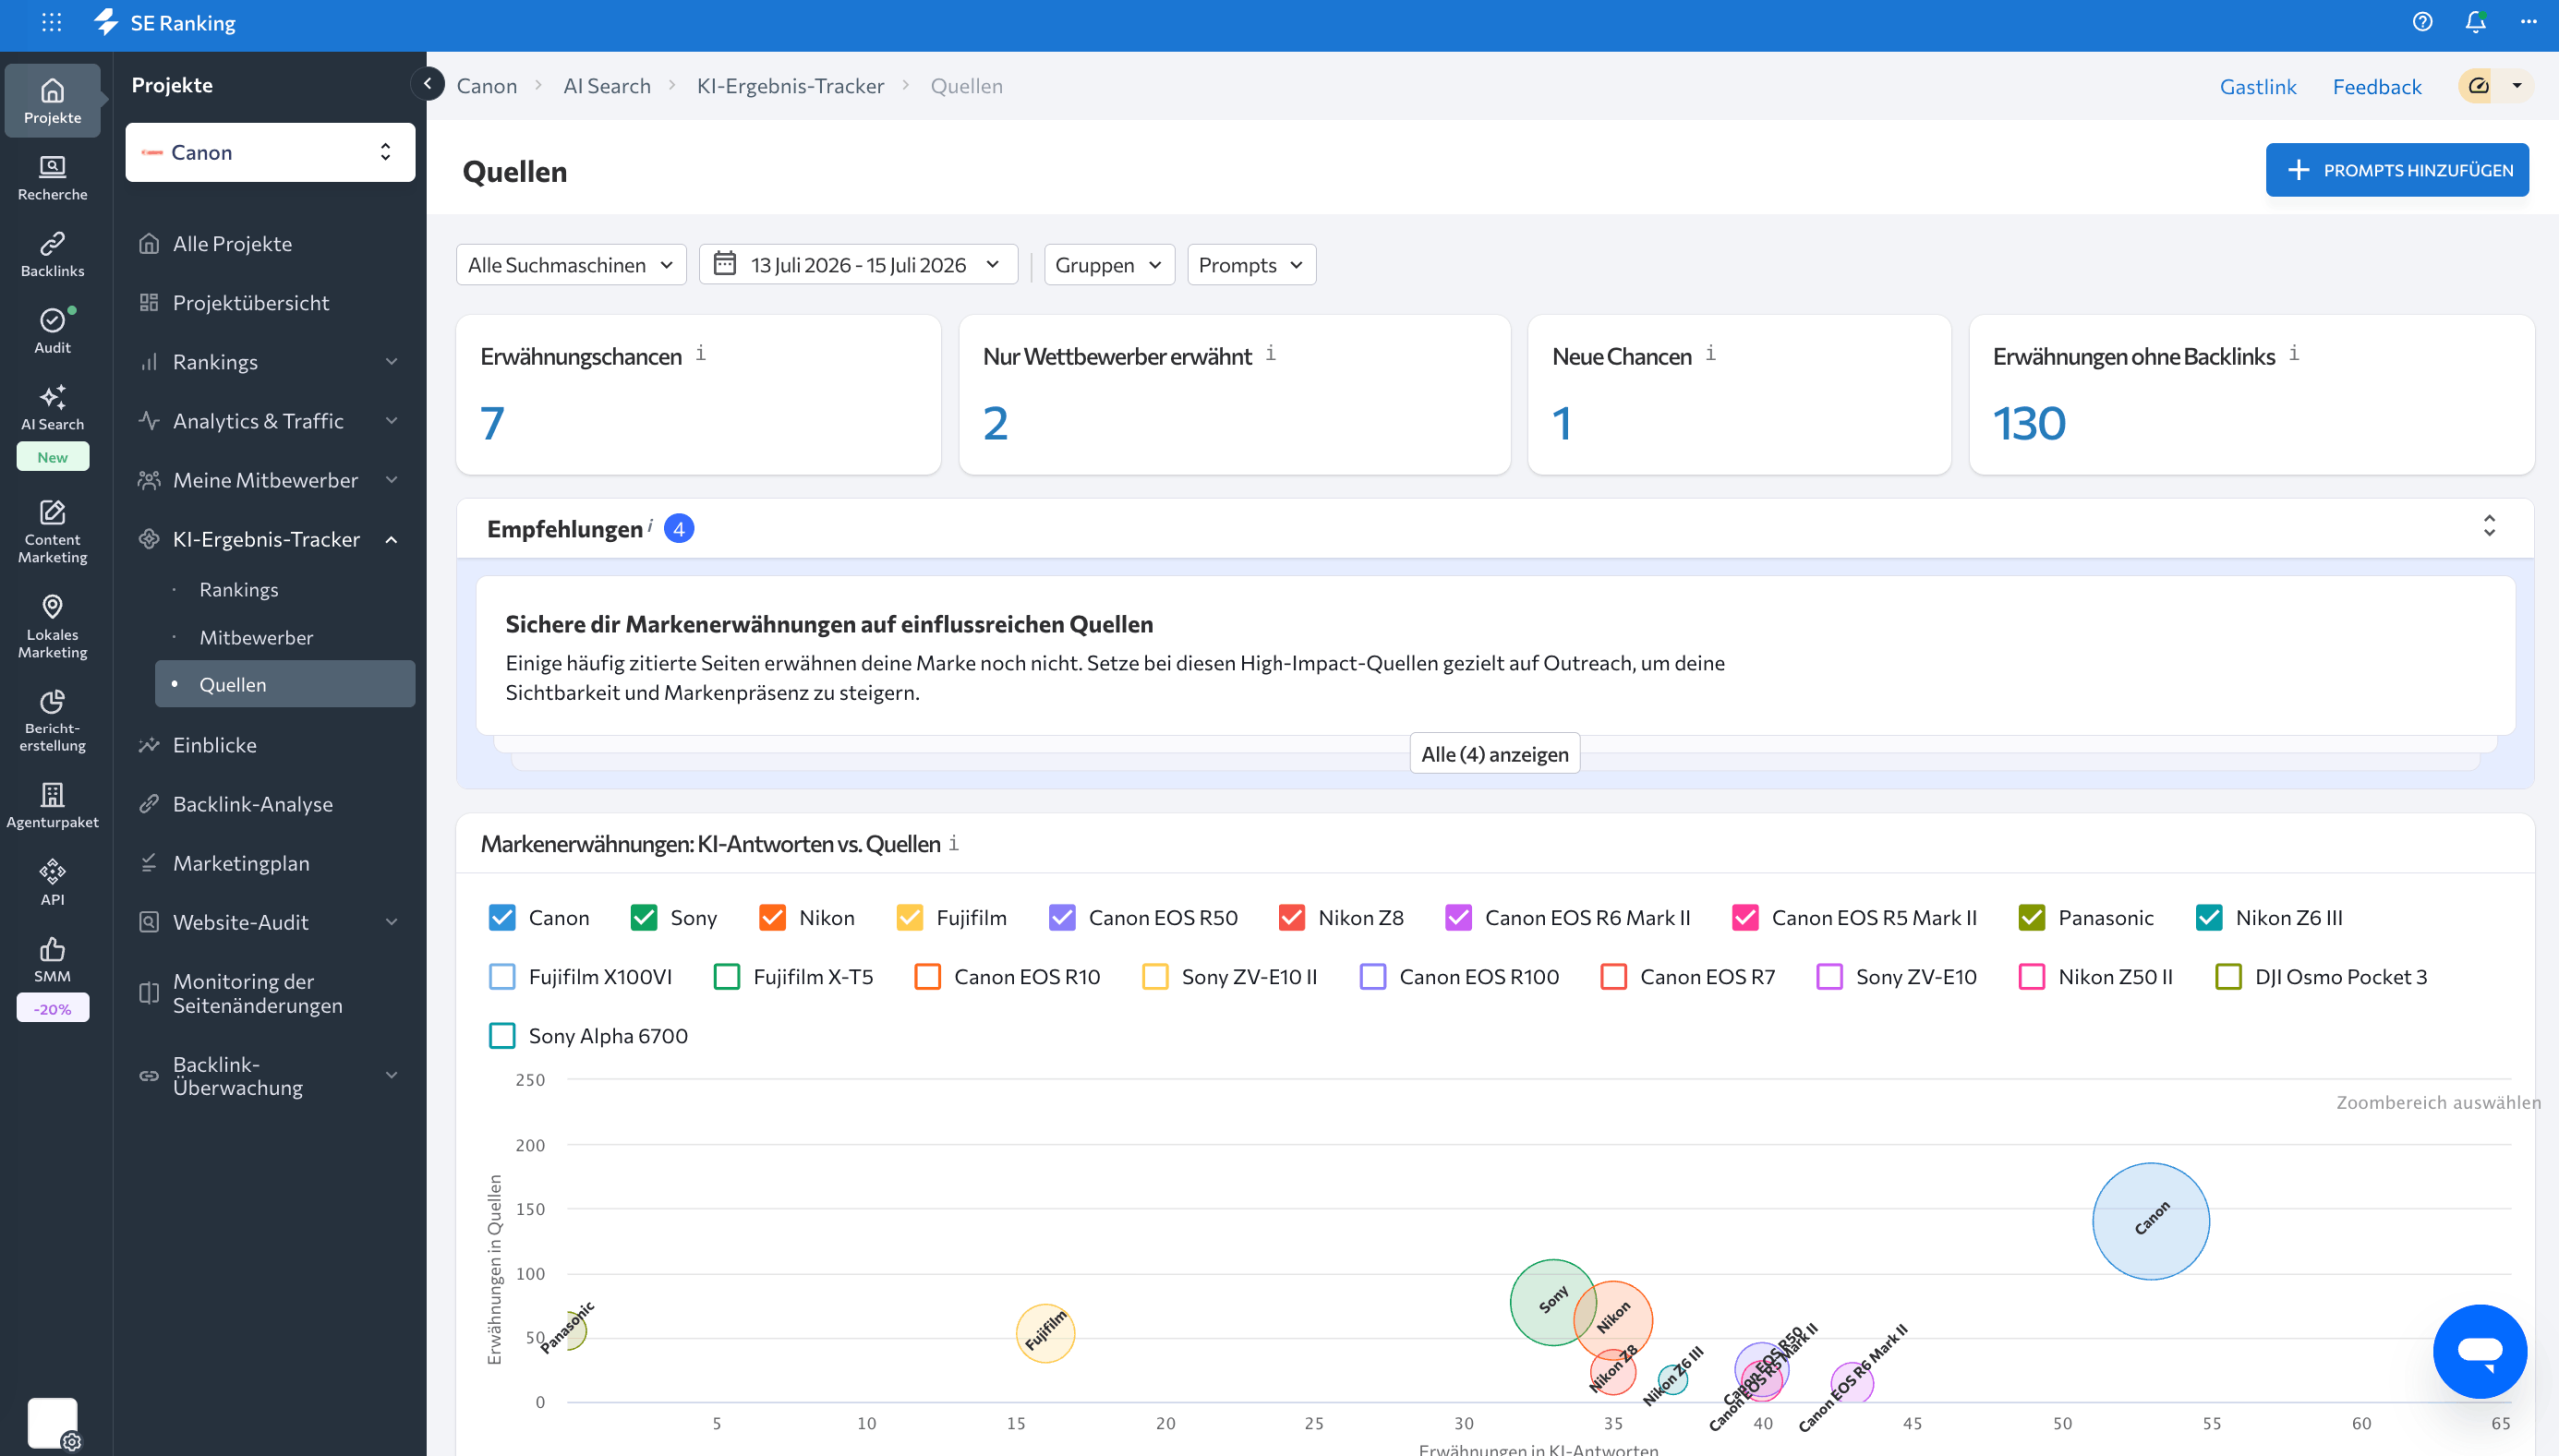2559x1456 pixels.
Task: Click the SE Ranking logo
Action: coord(165,22)
